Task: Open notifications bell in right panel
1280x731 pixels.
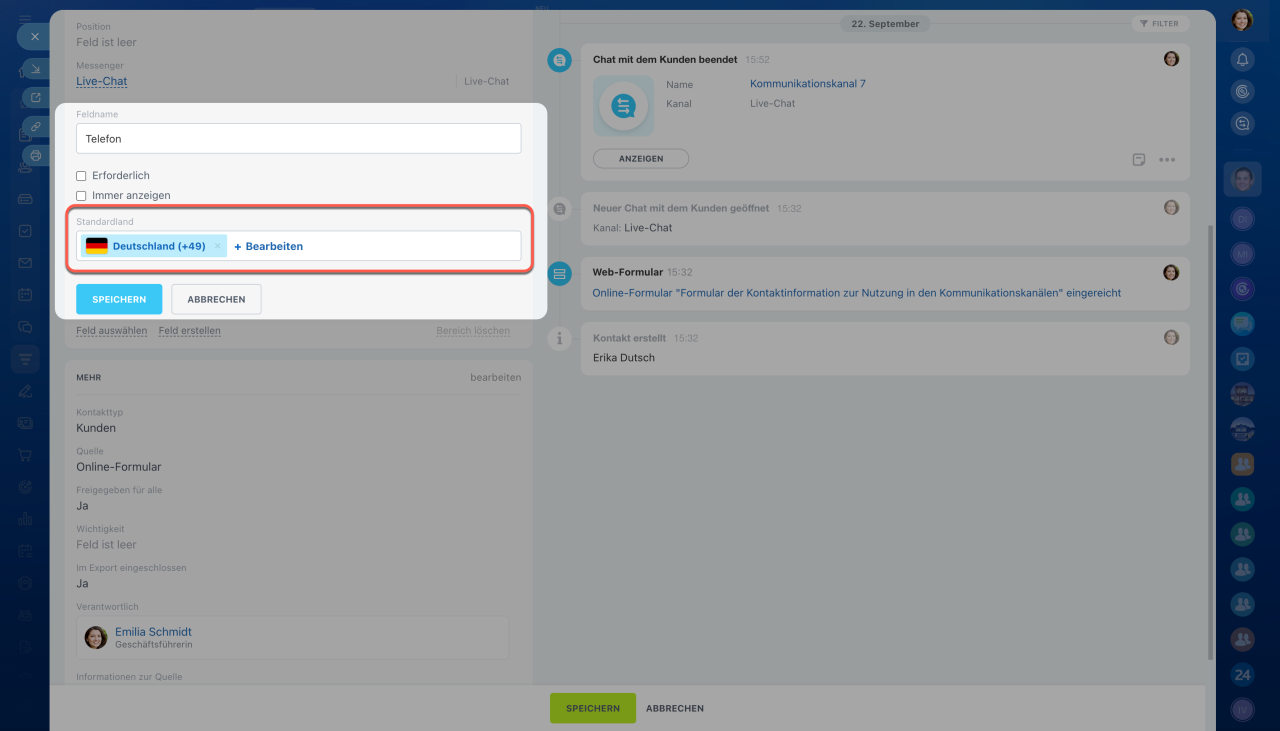Action: pyautogui.click(x=1243, y=60)
